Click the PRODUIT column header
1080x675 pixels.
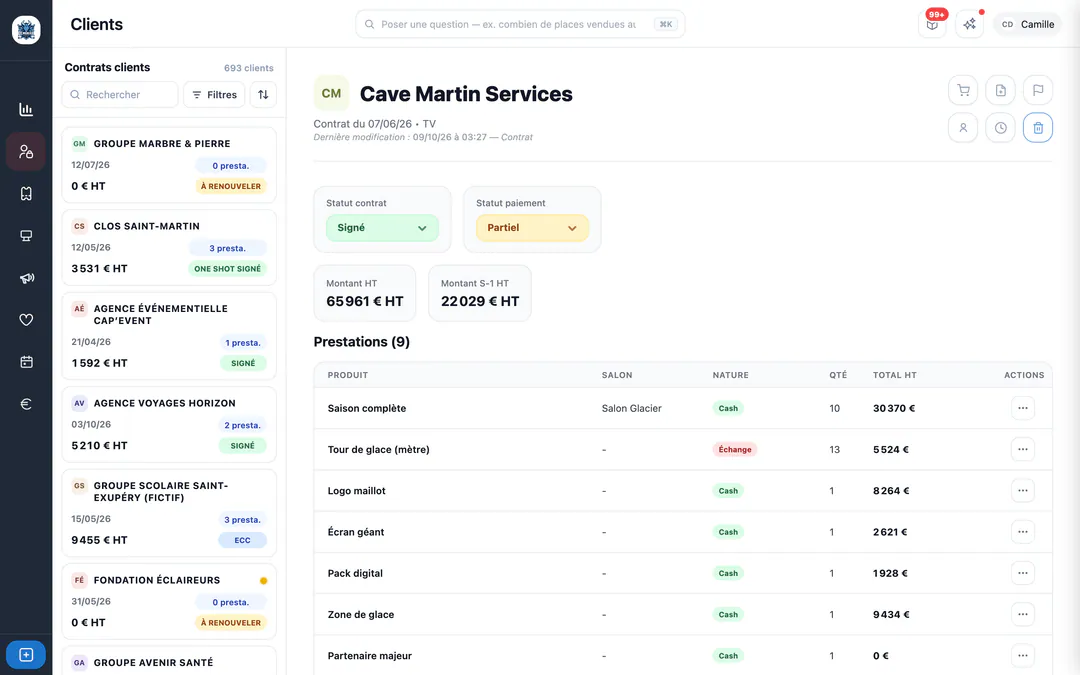tap(348, 375)
